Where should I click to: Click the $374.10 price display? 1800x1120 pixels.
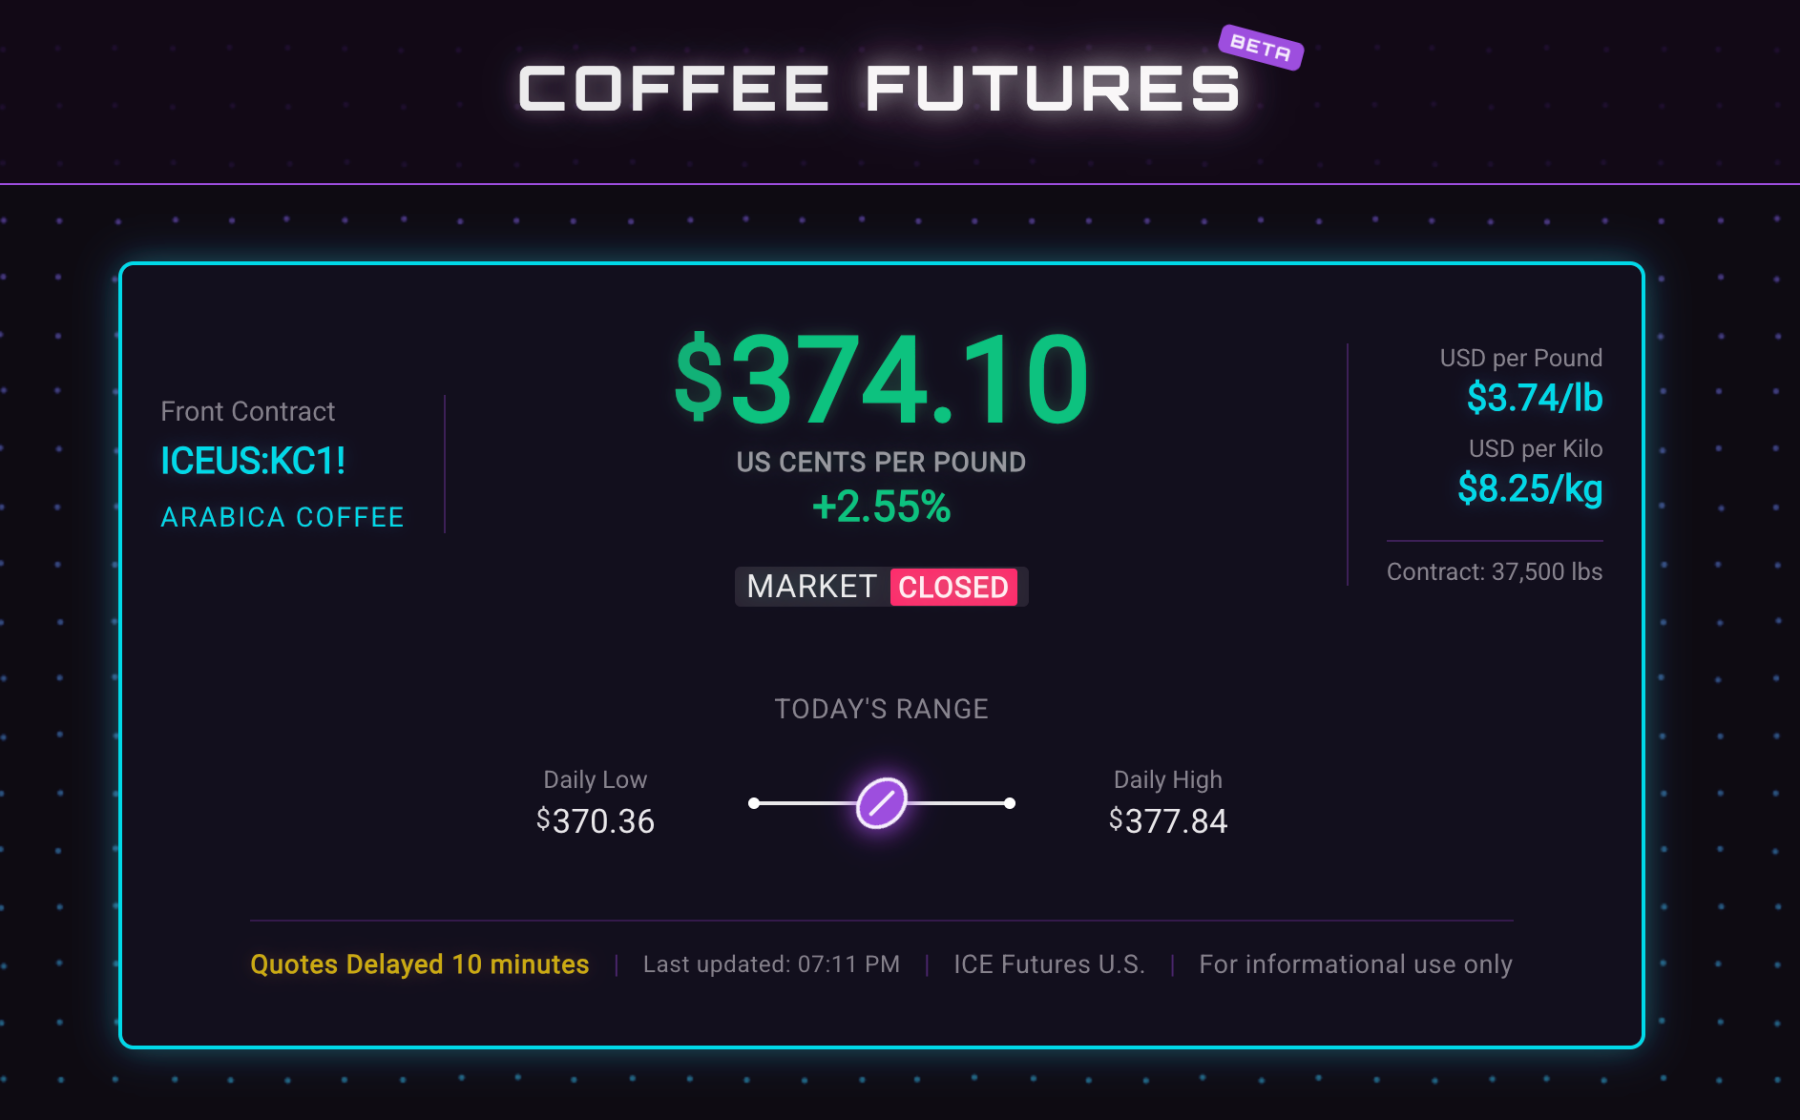click(x=881, y=379)
